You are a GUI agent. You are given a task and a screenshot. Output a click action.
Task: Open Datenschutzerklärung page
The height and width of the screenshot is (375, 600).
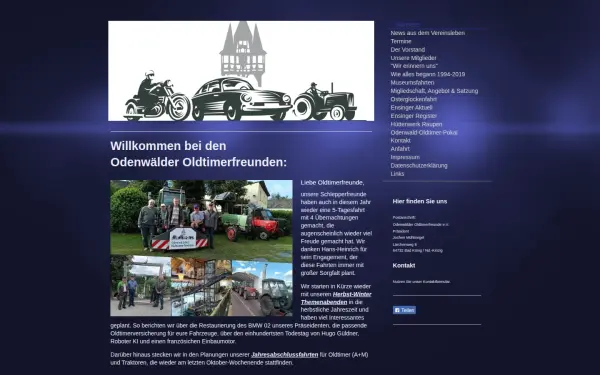click(419, 166)
